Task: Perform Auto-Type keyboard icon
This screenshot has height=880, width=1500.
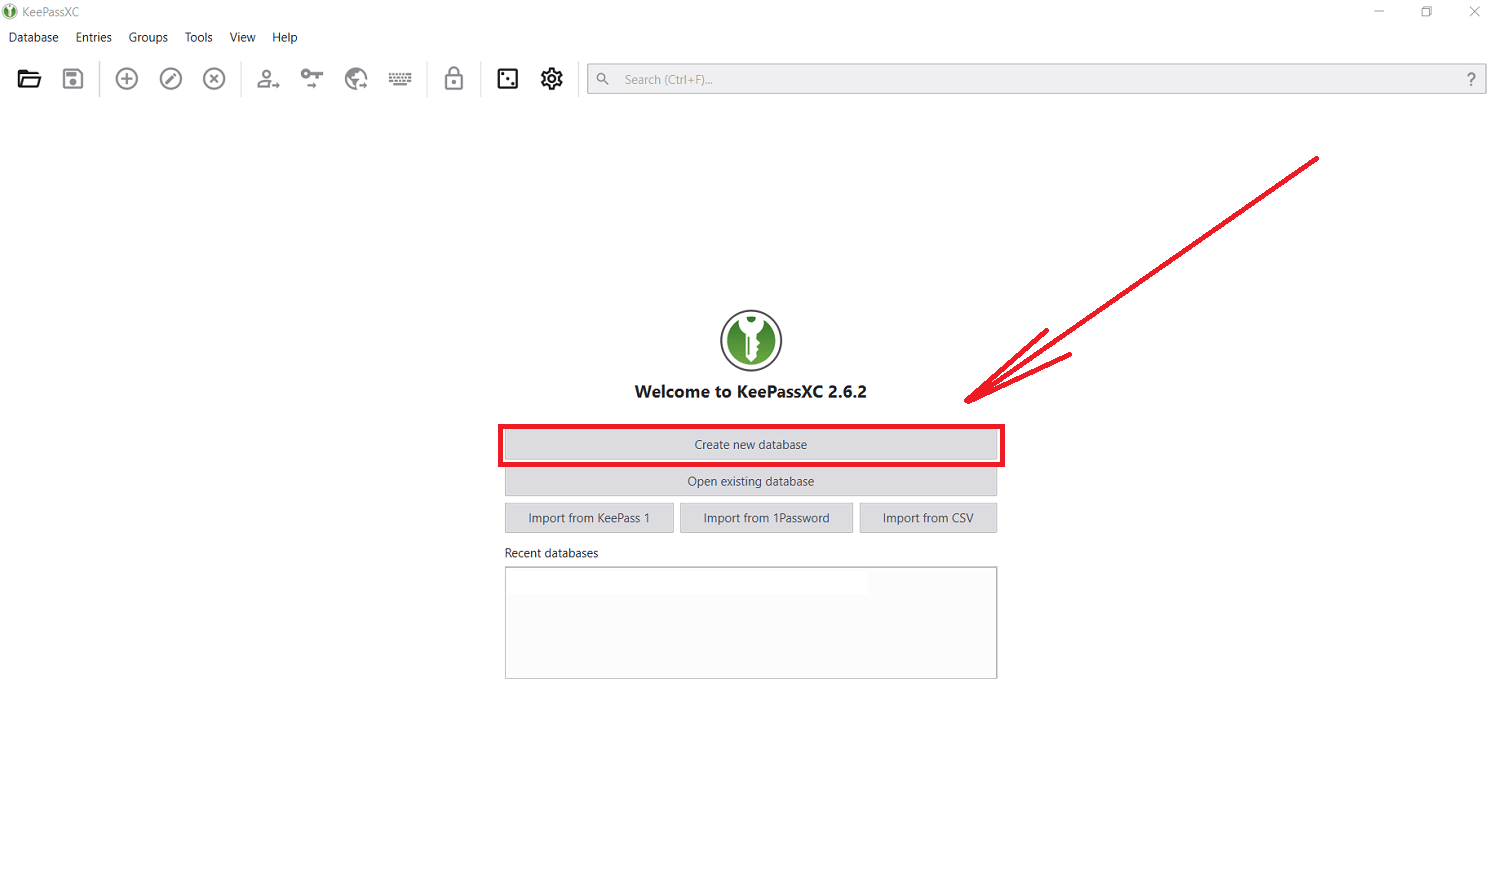Action: (x=400, y=79)
